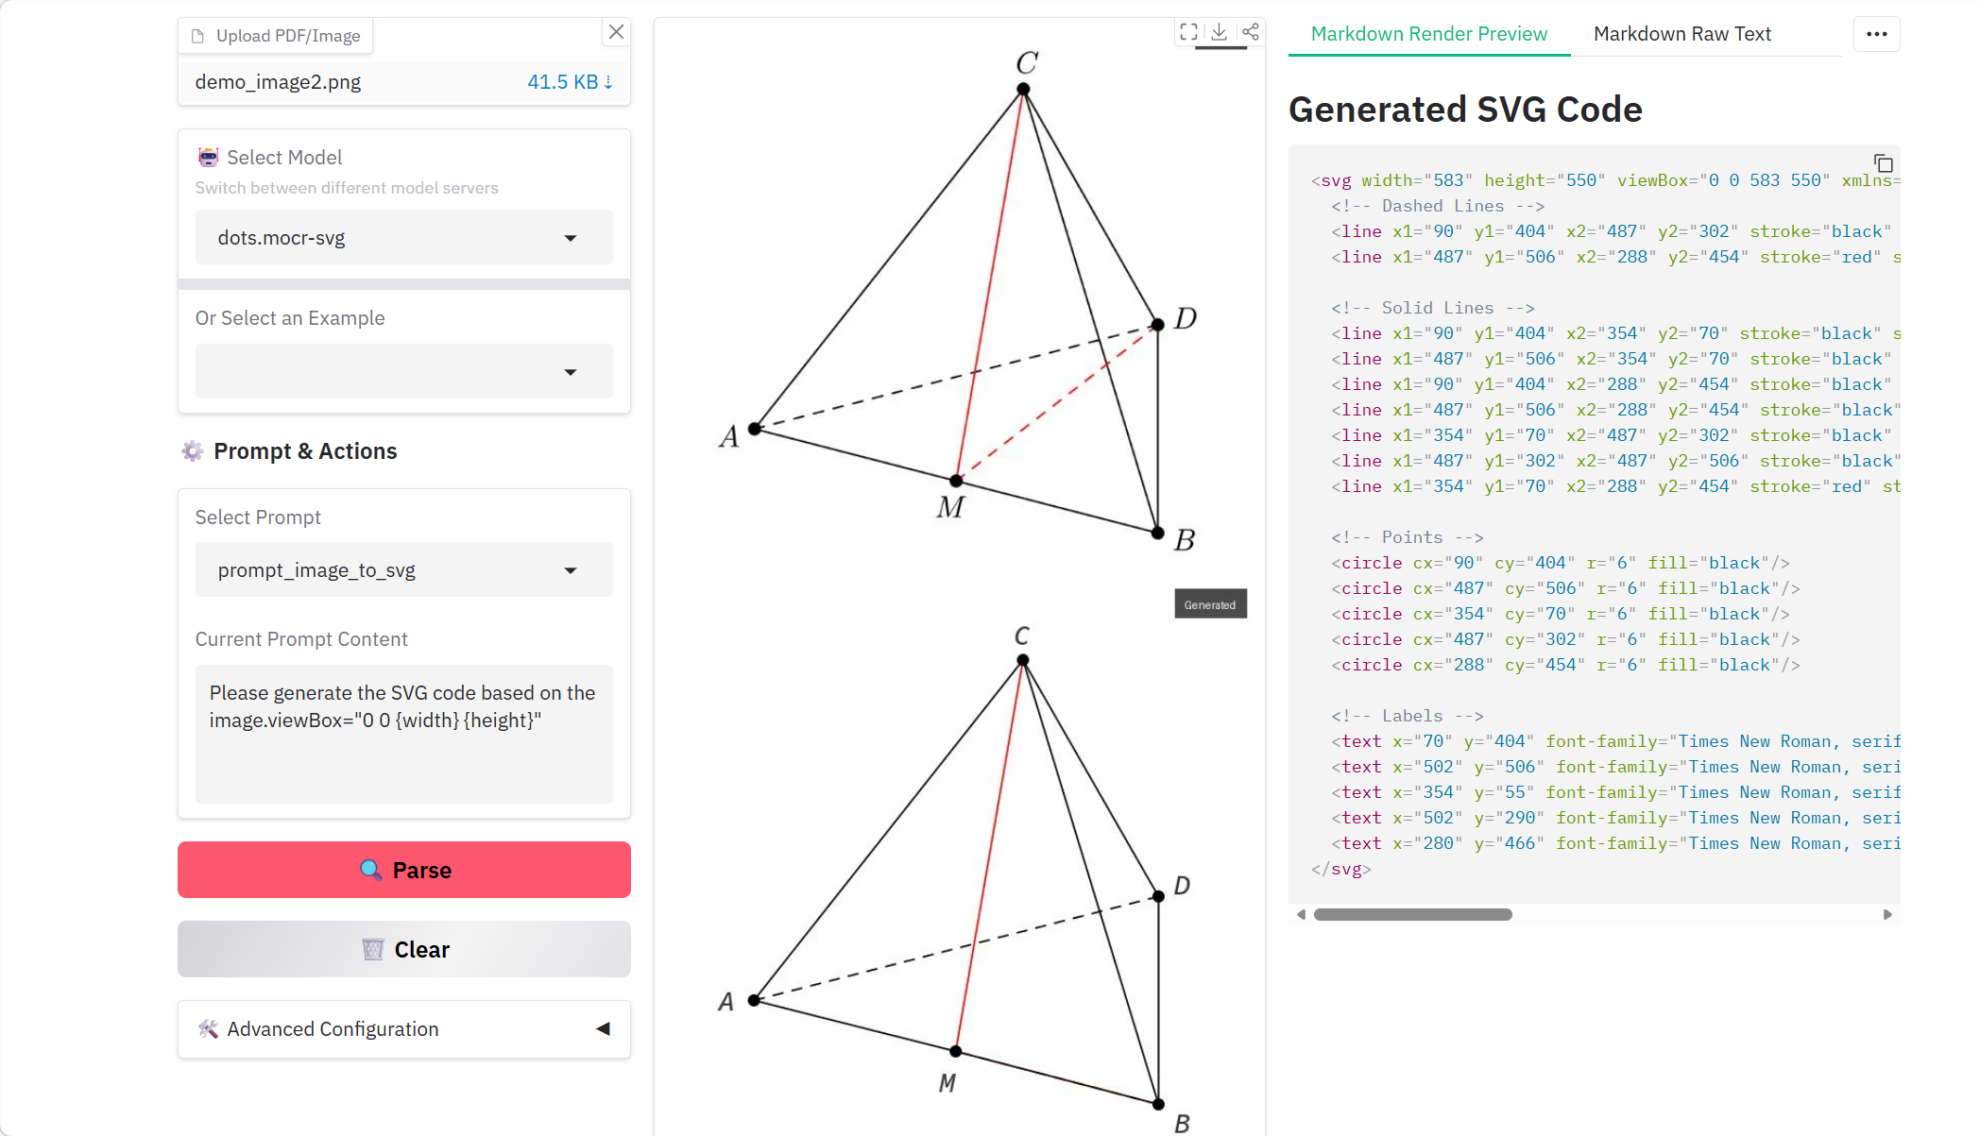1980x1136 pixels.
Task: Open the prompt_image_to_svg prompt dropdown
Action: (403, 570)
